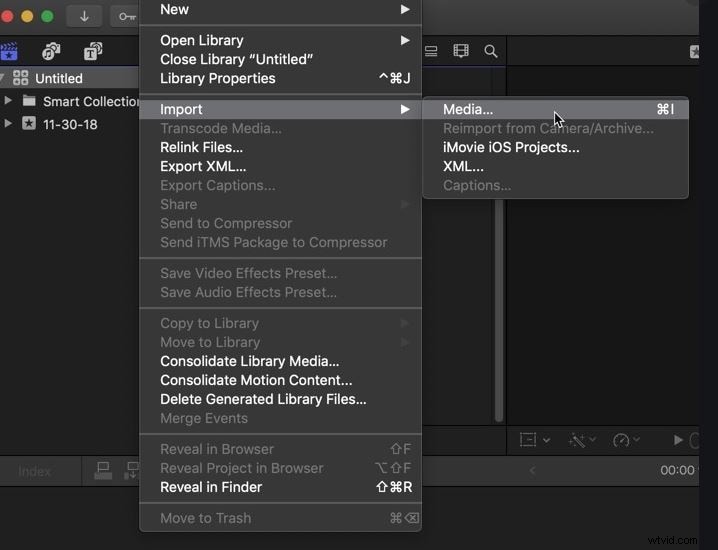Open the retime speedometer dropdown

[x=626, y=440]
